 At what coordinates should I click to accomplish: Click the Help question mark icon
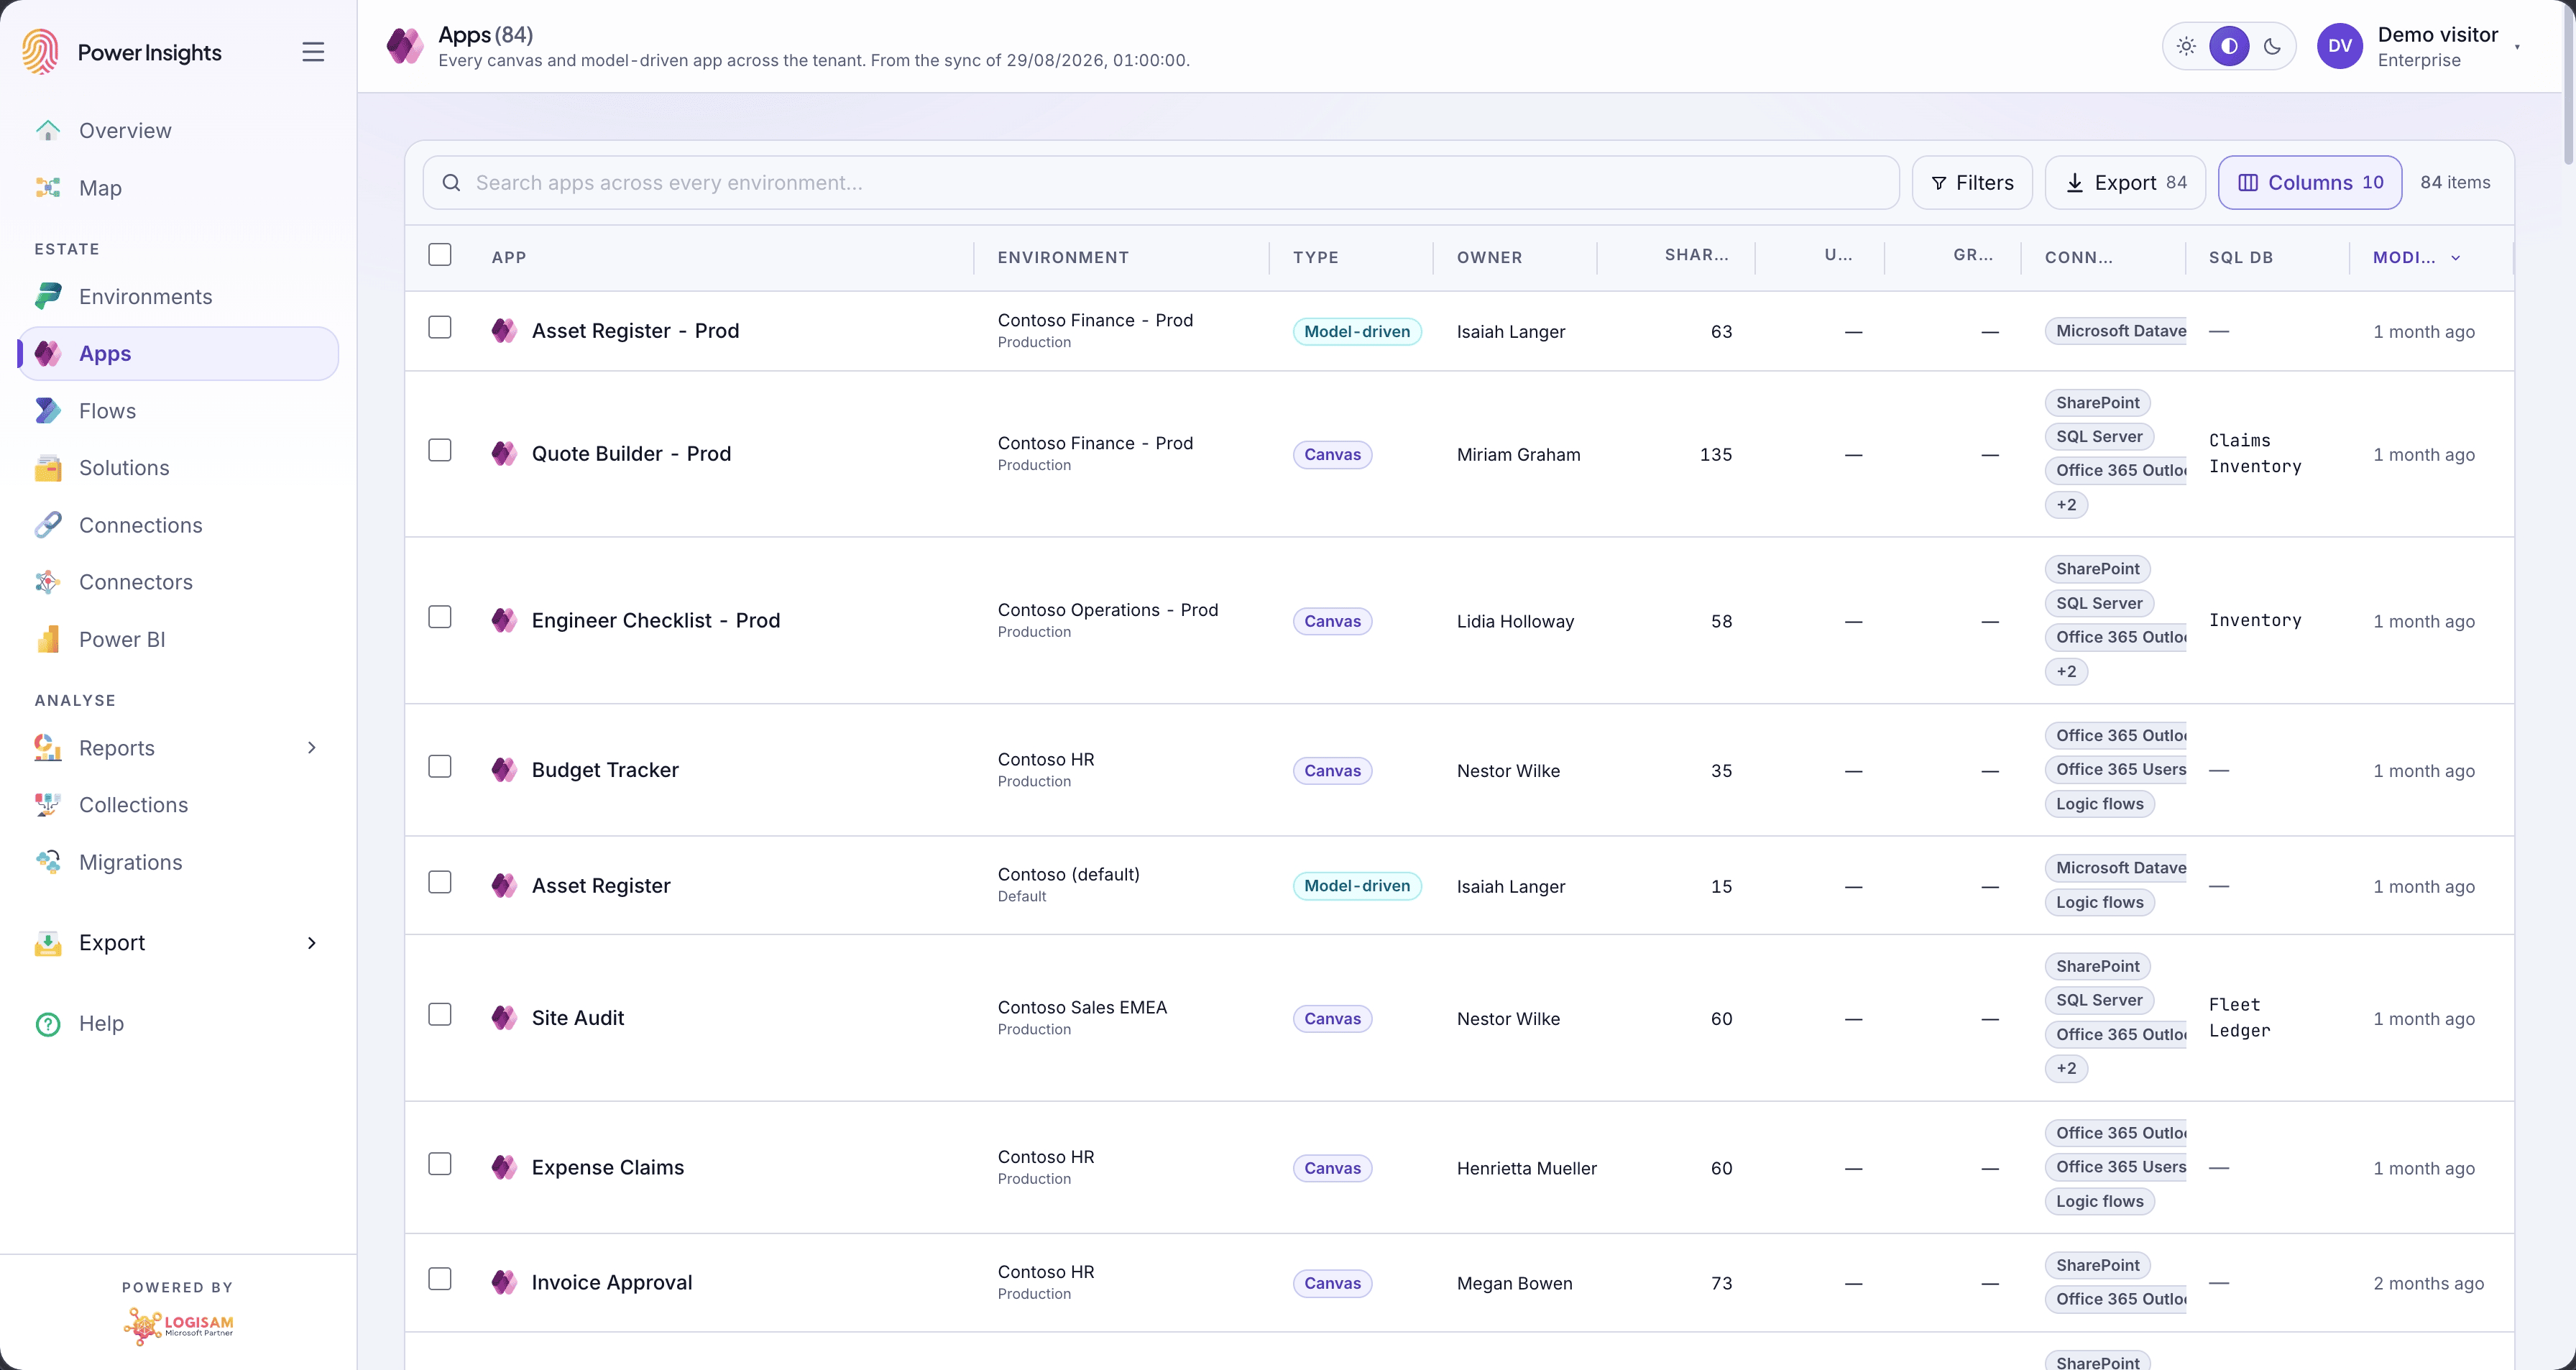pyautogui.click(x=48, y=1024)
